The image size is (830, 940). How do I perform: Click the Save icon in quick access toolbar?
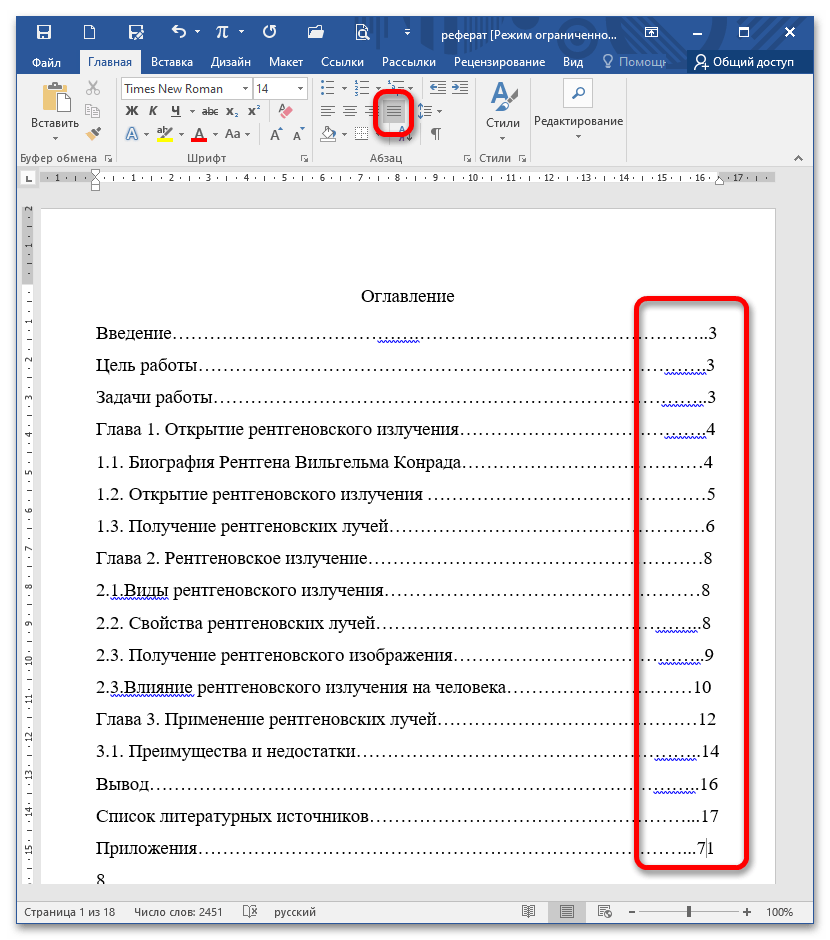44,32
